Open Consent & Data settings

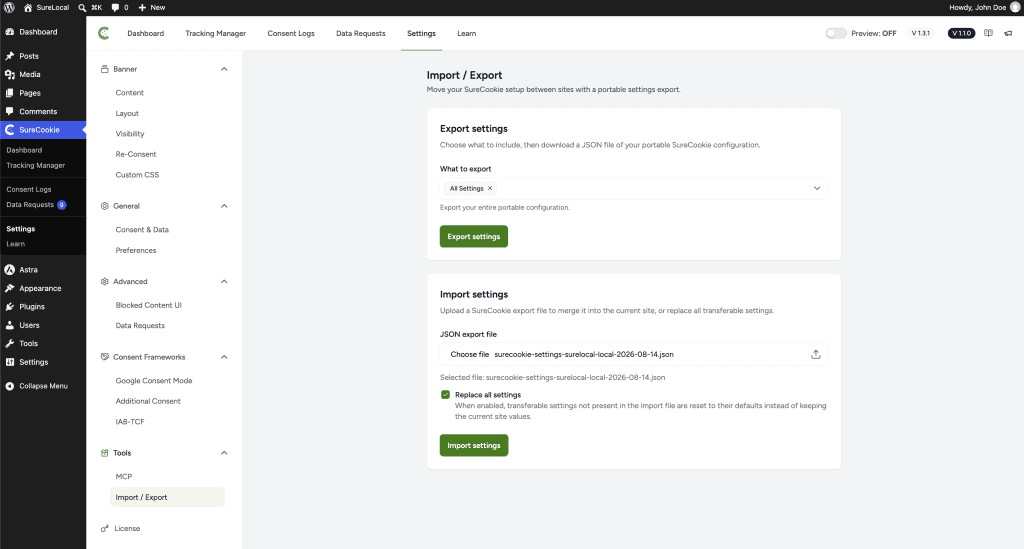click(142, 230)
